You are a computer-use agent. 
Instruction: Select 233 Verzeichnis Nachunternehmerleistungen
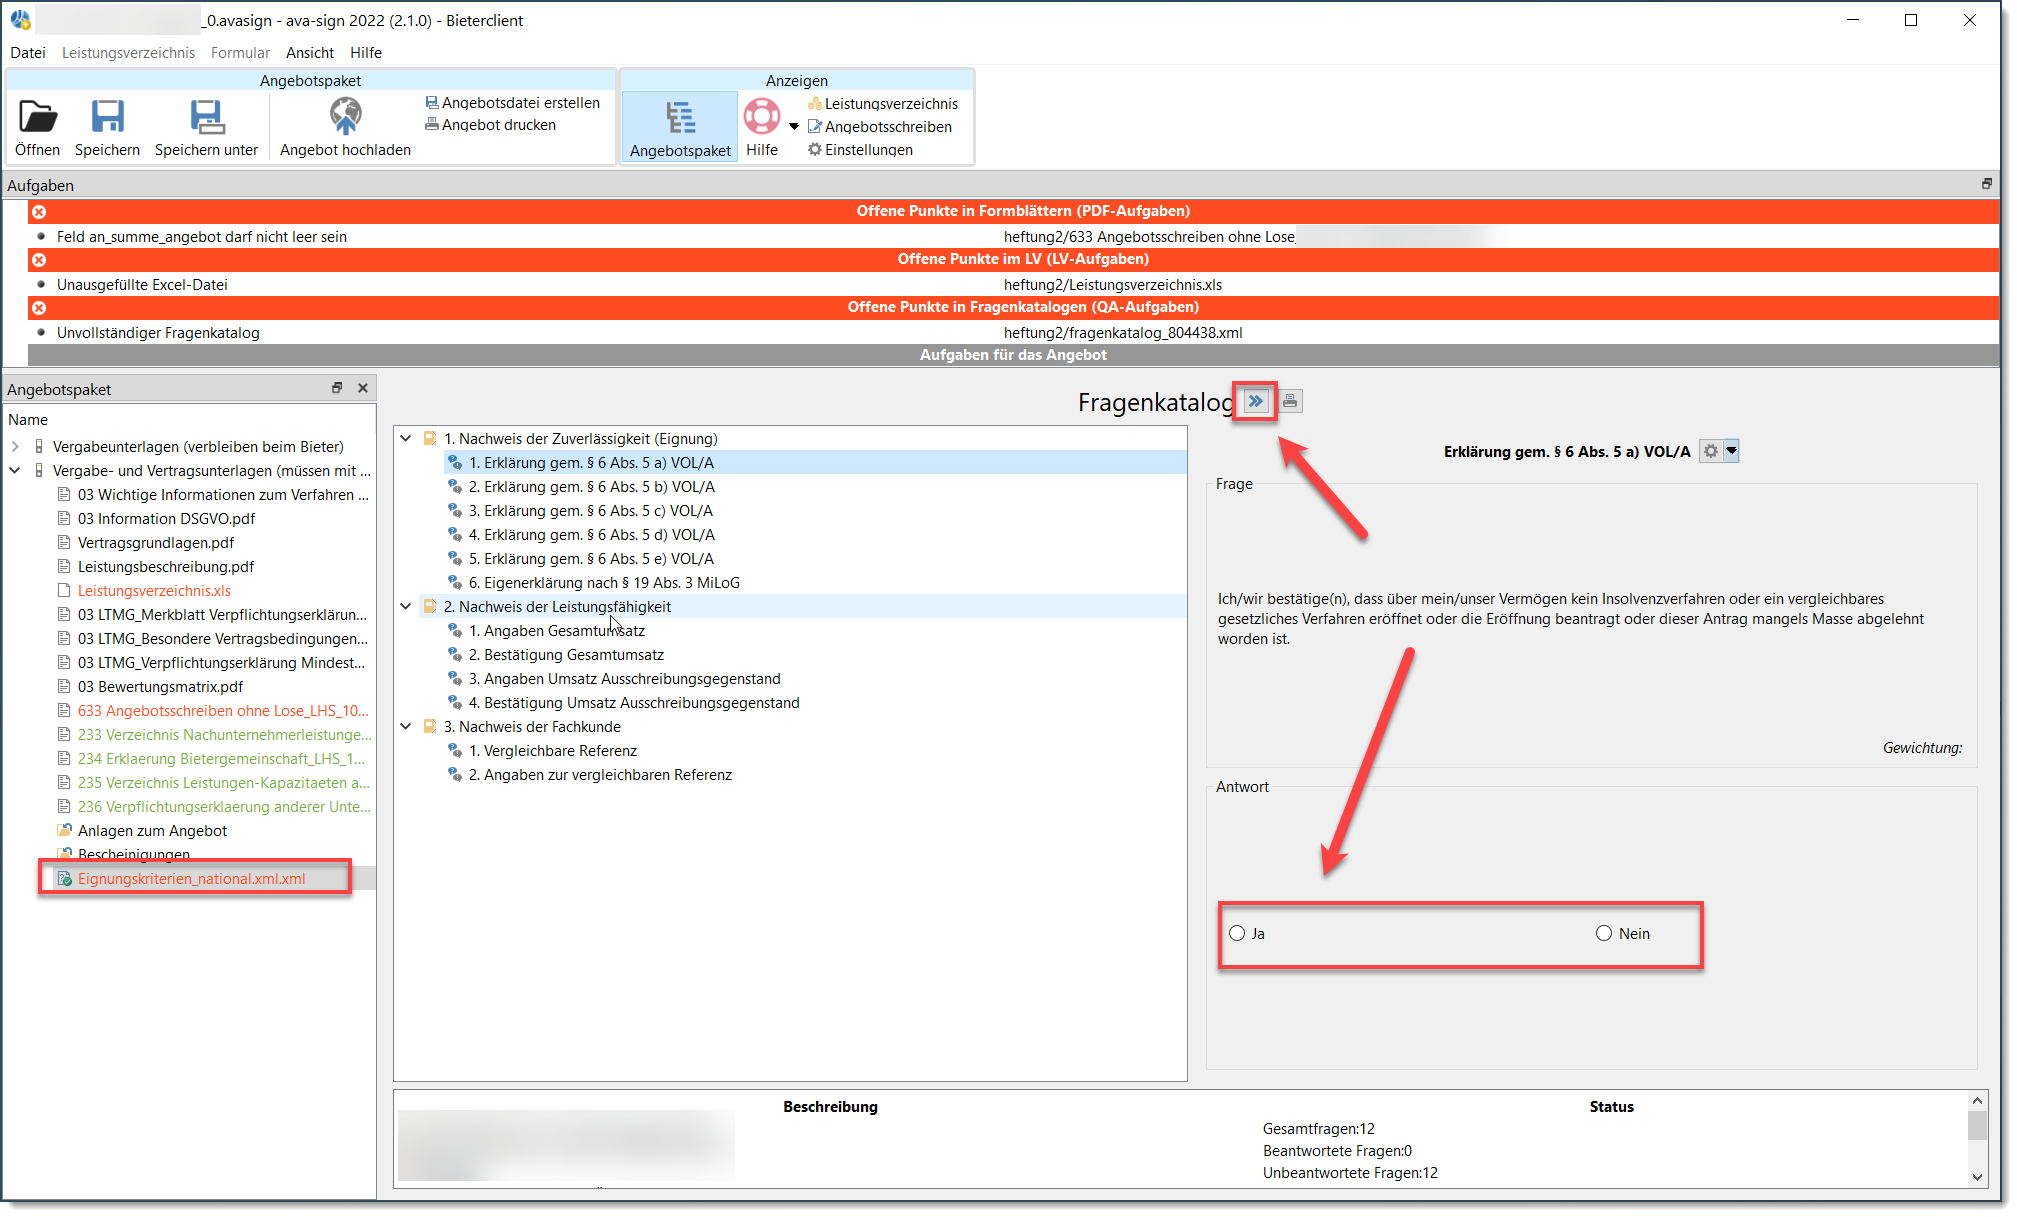click(224, 735)
